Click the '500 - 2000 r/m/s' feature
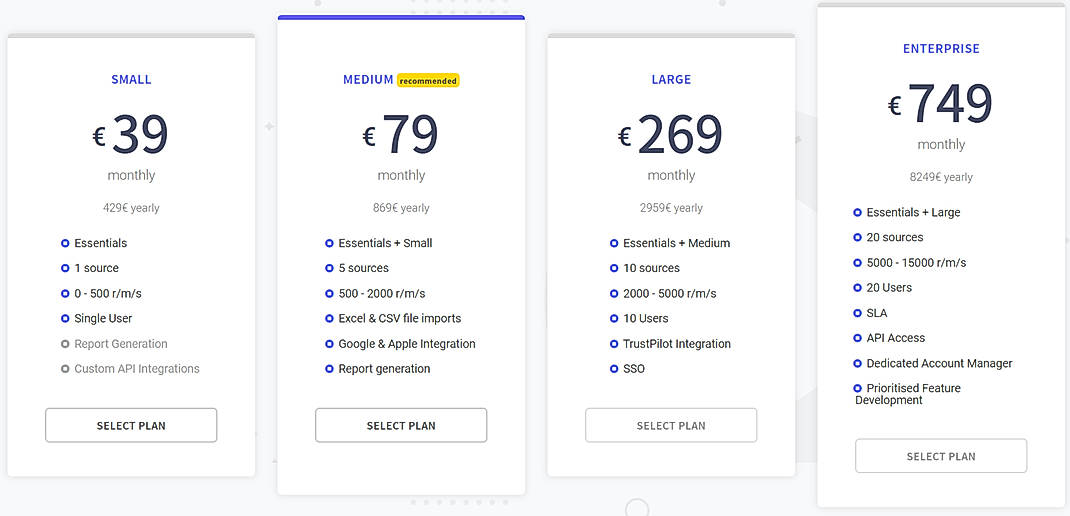Viewport: 1070px width, 516px height. point(381,293)
